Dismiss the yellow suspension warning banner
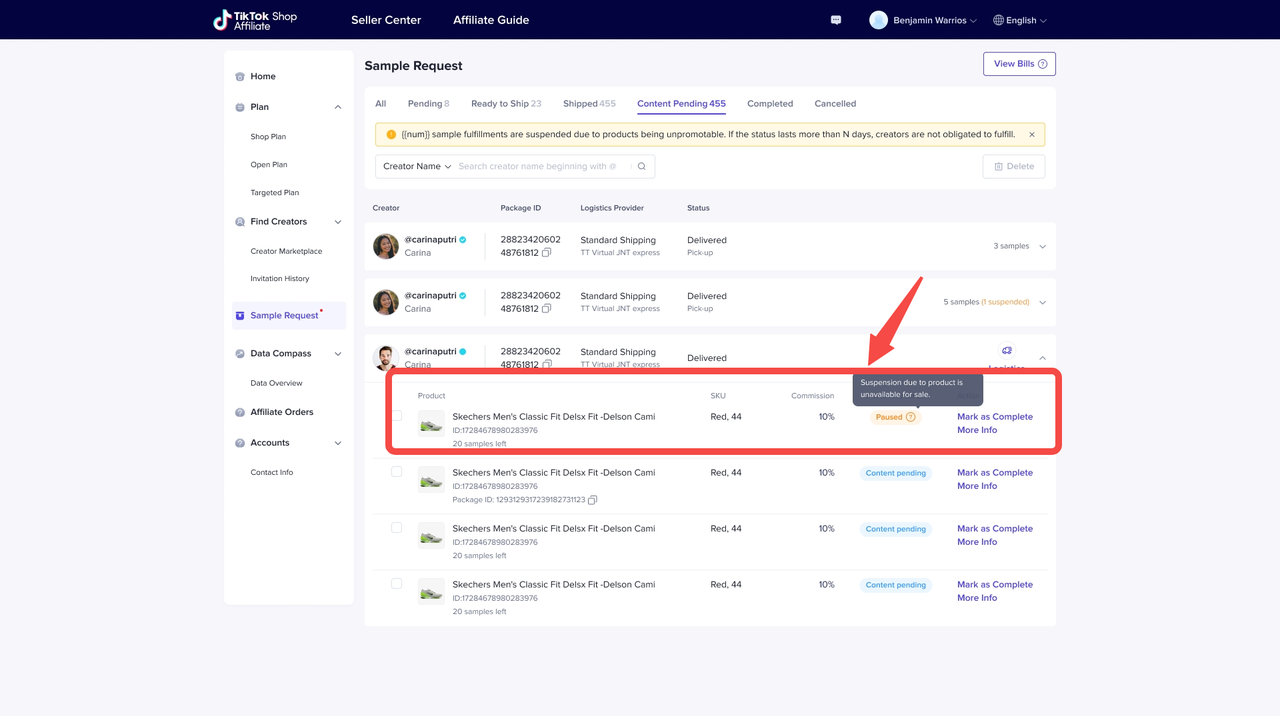The height and width of the screenshot is (716, 1280). (x=1032, y=134)
